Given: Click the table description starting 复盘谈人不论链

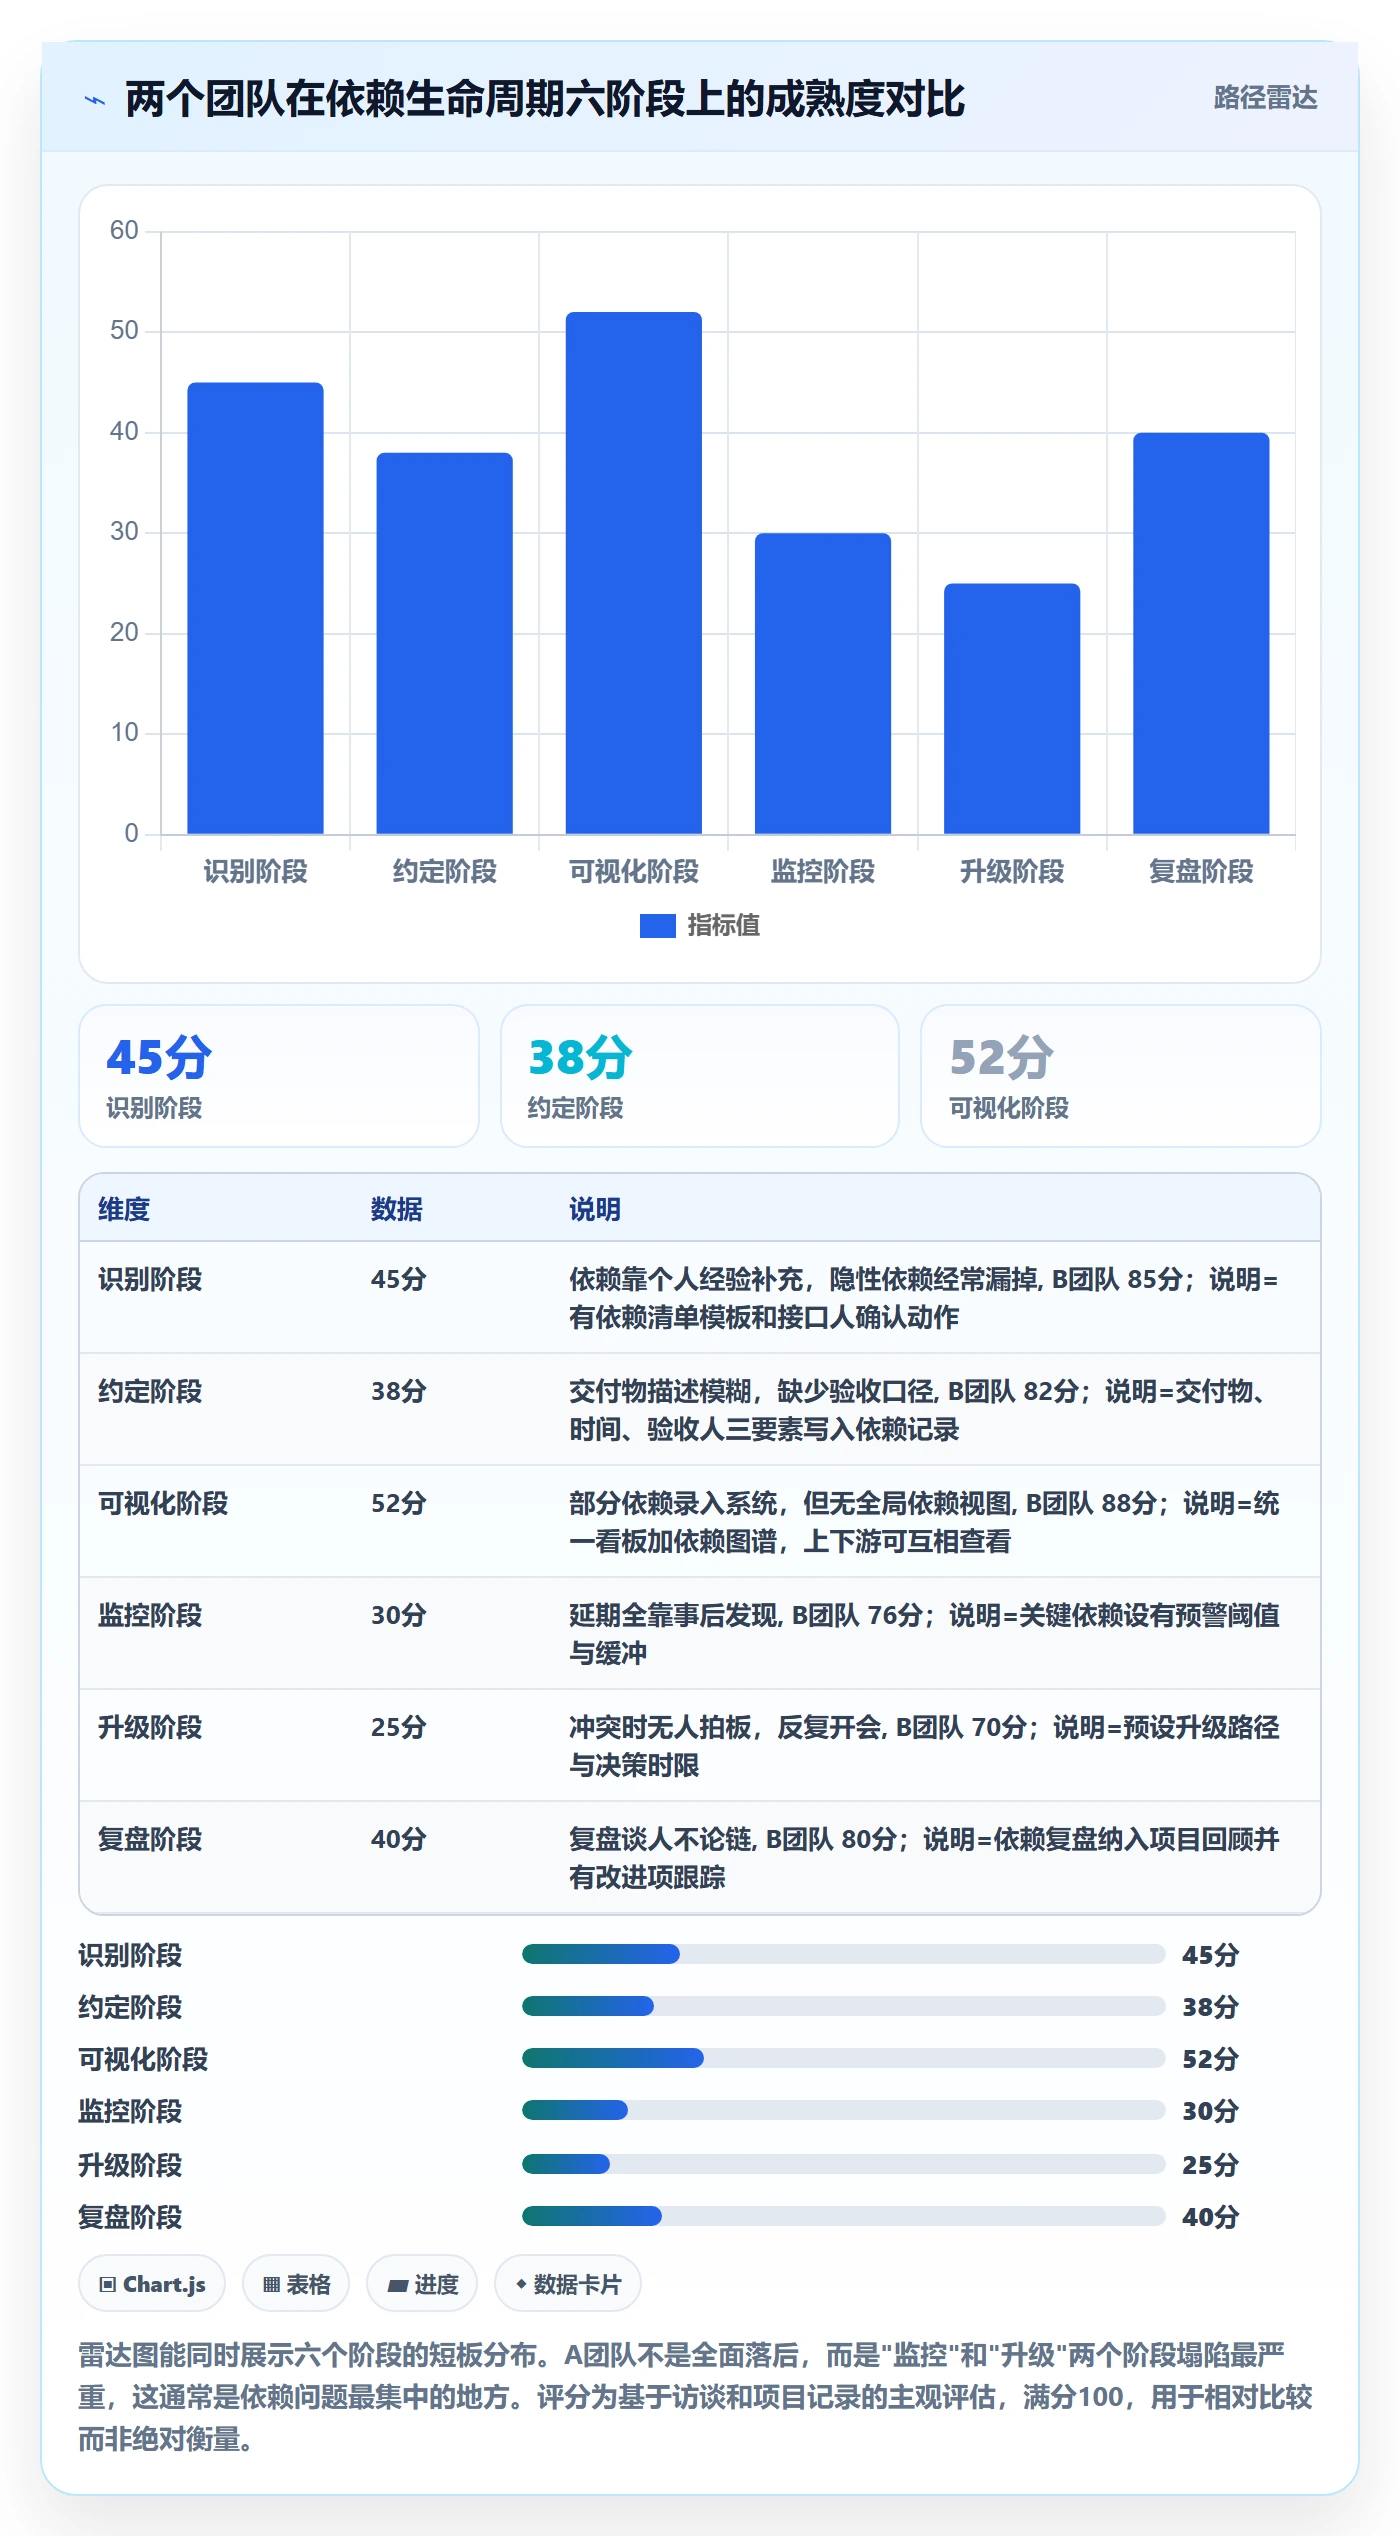Looking at the screenshot, I should click(924, 1858).
